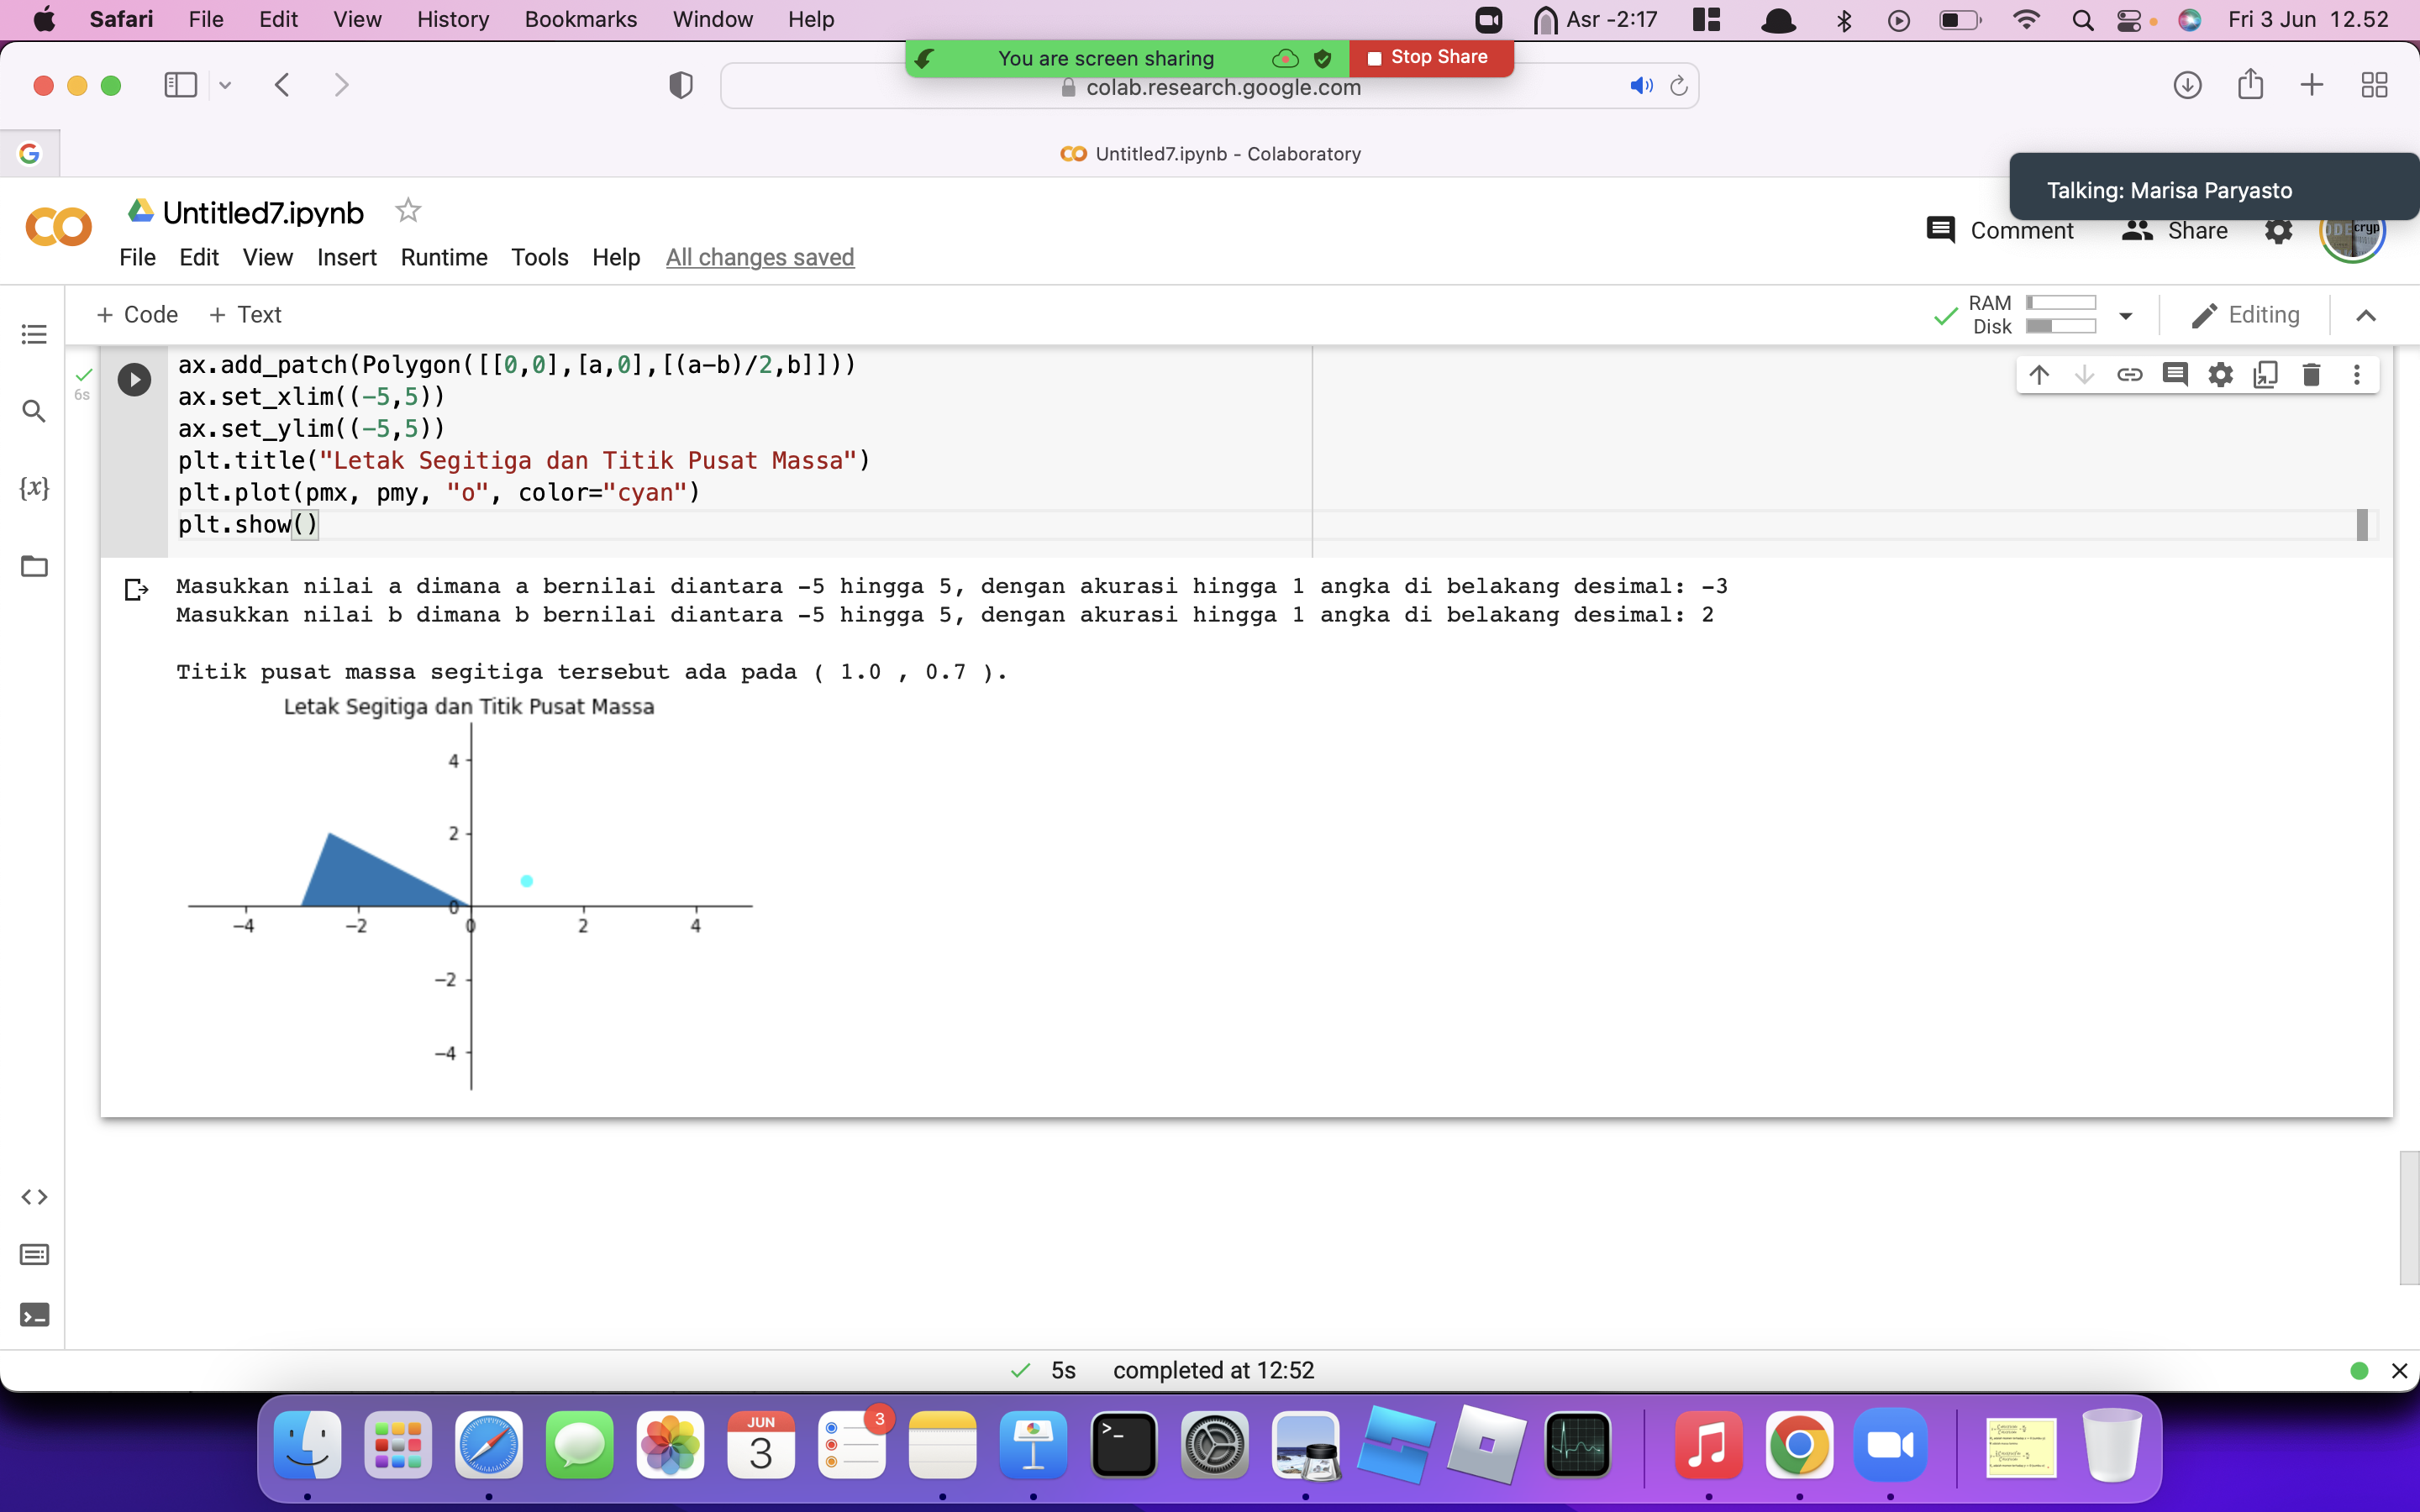Collapse the header with chevron up
Image resolution: width=2420 pixels, height=1512 pixels.
point(2366,316)
